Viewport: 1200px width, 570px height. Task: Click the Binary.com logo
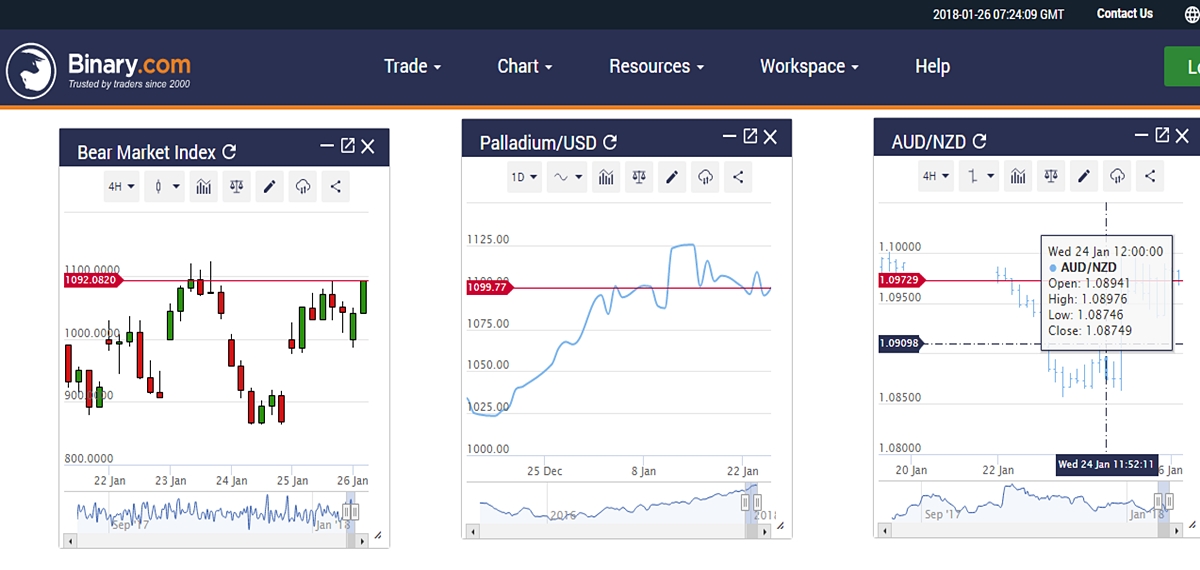point(98,70)
